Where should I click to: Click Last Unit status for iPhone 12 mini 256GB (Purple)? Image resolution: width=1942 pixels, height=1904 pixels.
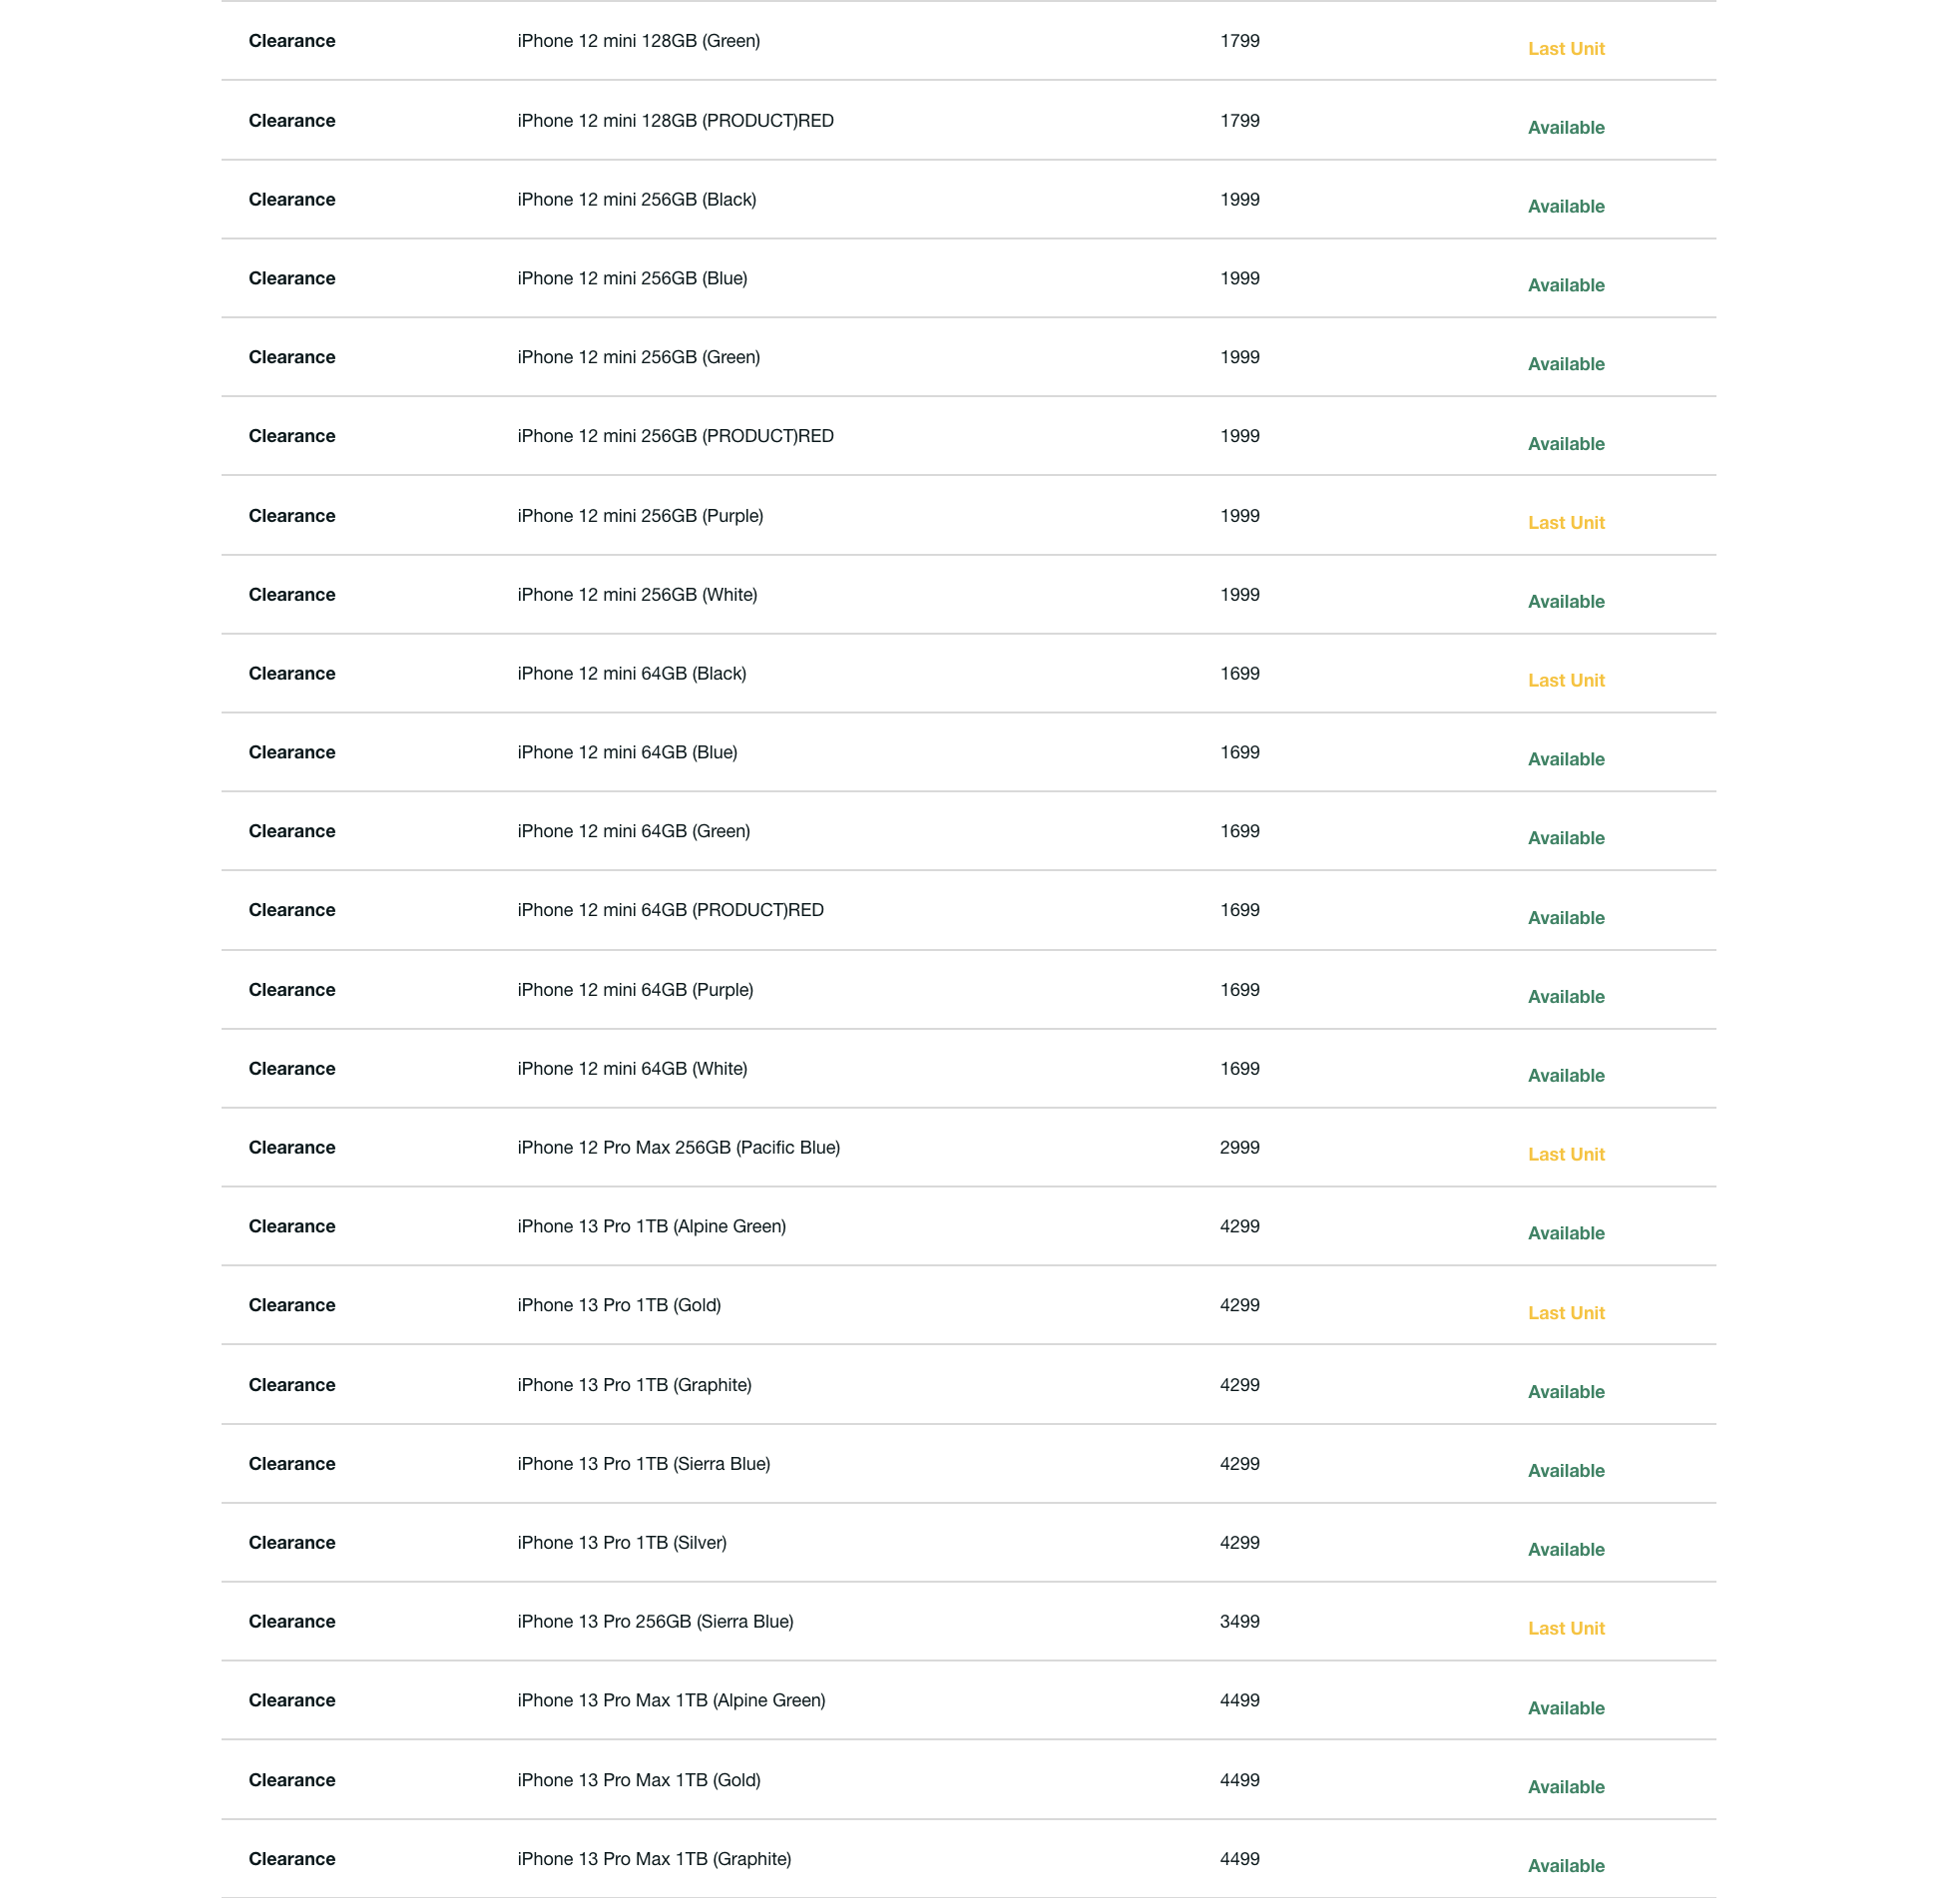pos(1565,523)
